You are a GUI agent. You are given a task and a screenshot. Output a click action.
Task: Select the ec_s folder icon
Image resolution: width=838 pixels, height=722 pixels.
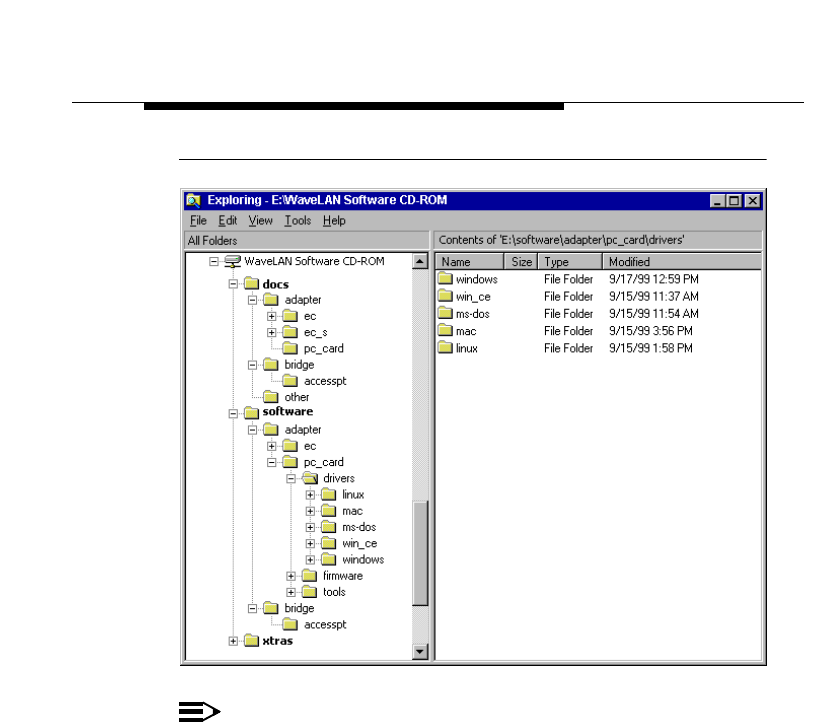(290, 332)
